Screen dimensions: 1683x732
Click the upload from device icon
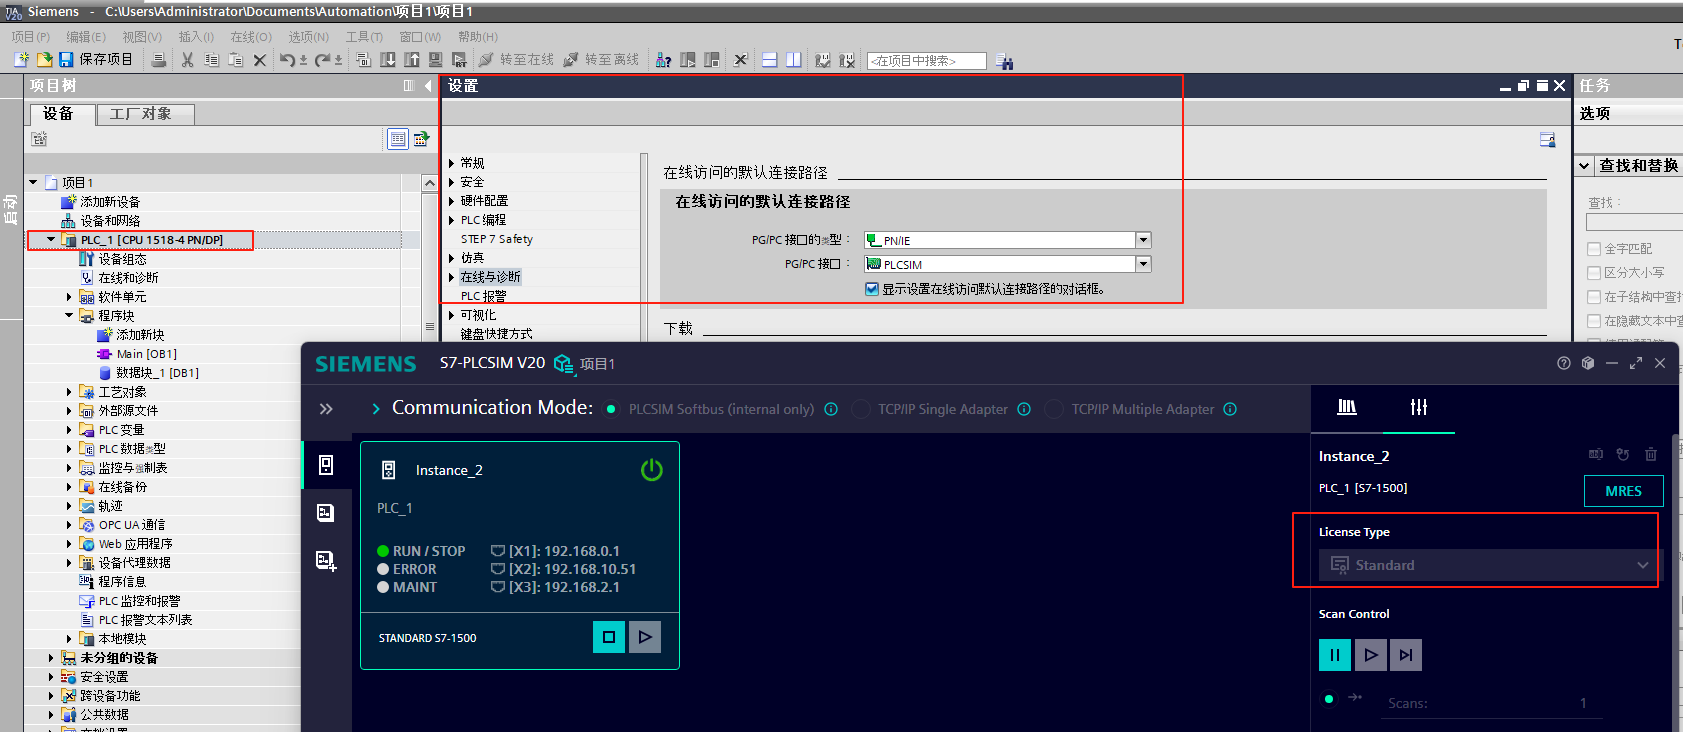point(411,60)
